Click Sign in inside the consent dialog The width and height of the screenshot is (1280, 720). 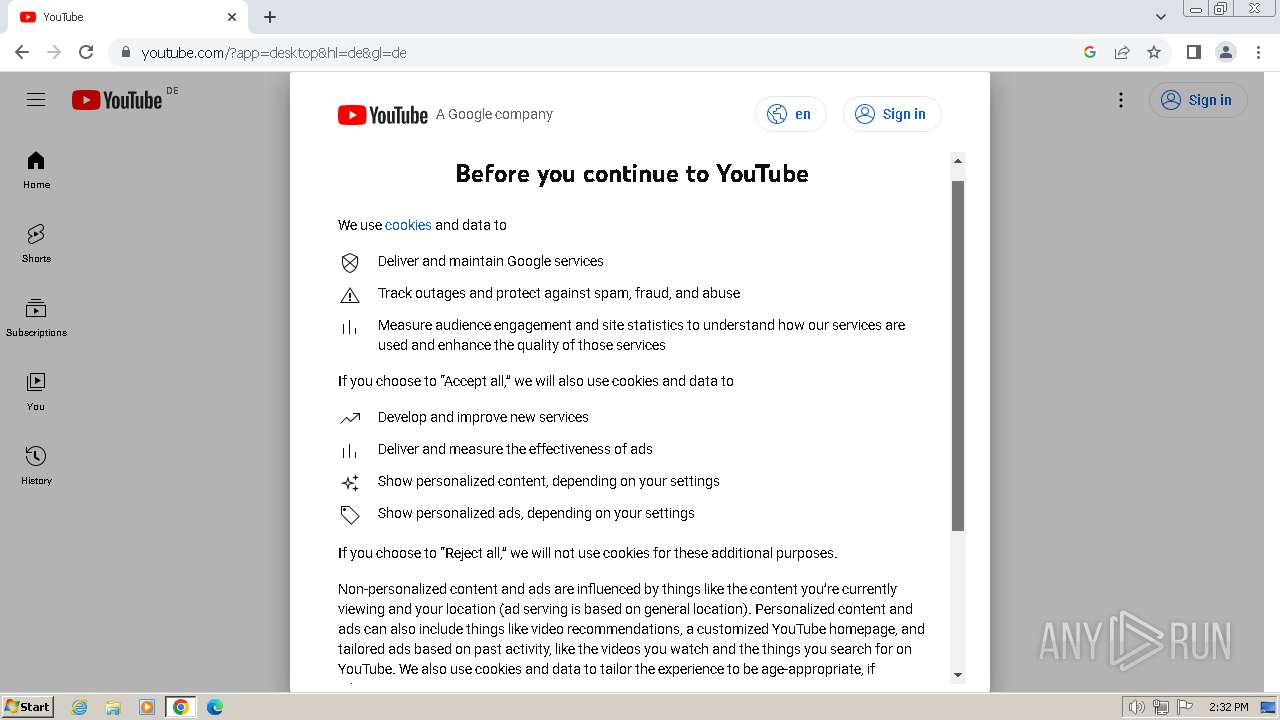point(892,114)
